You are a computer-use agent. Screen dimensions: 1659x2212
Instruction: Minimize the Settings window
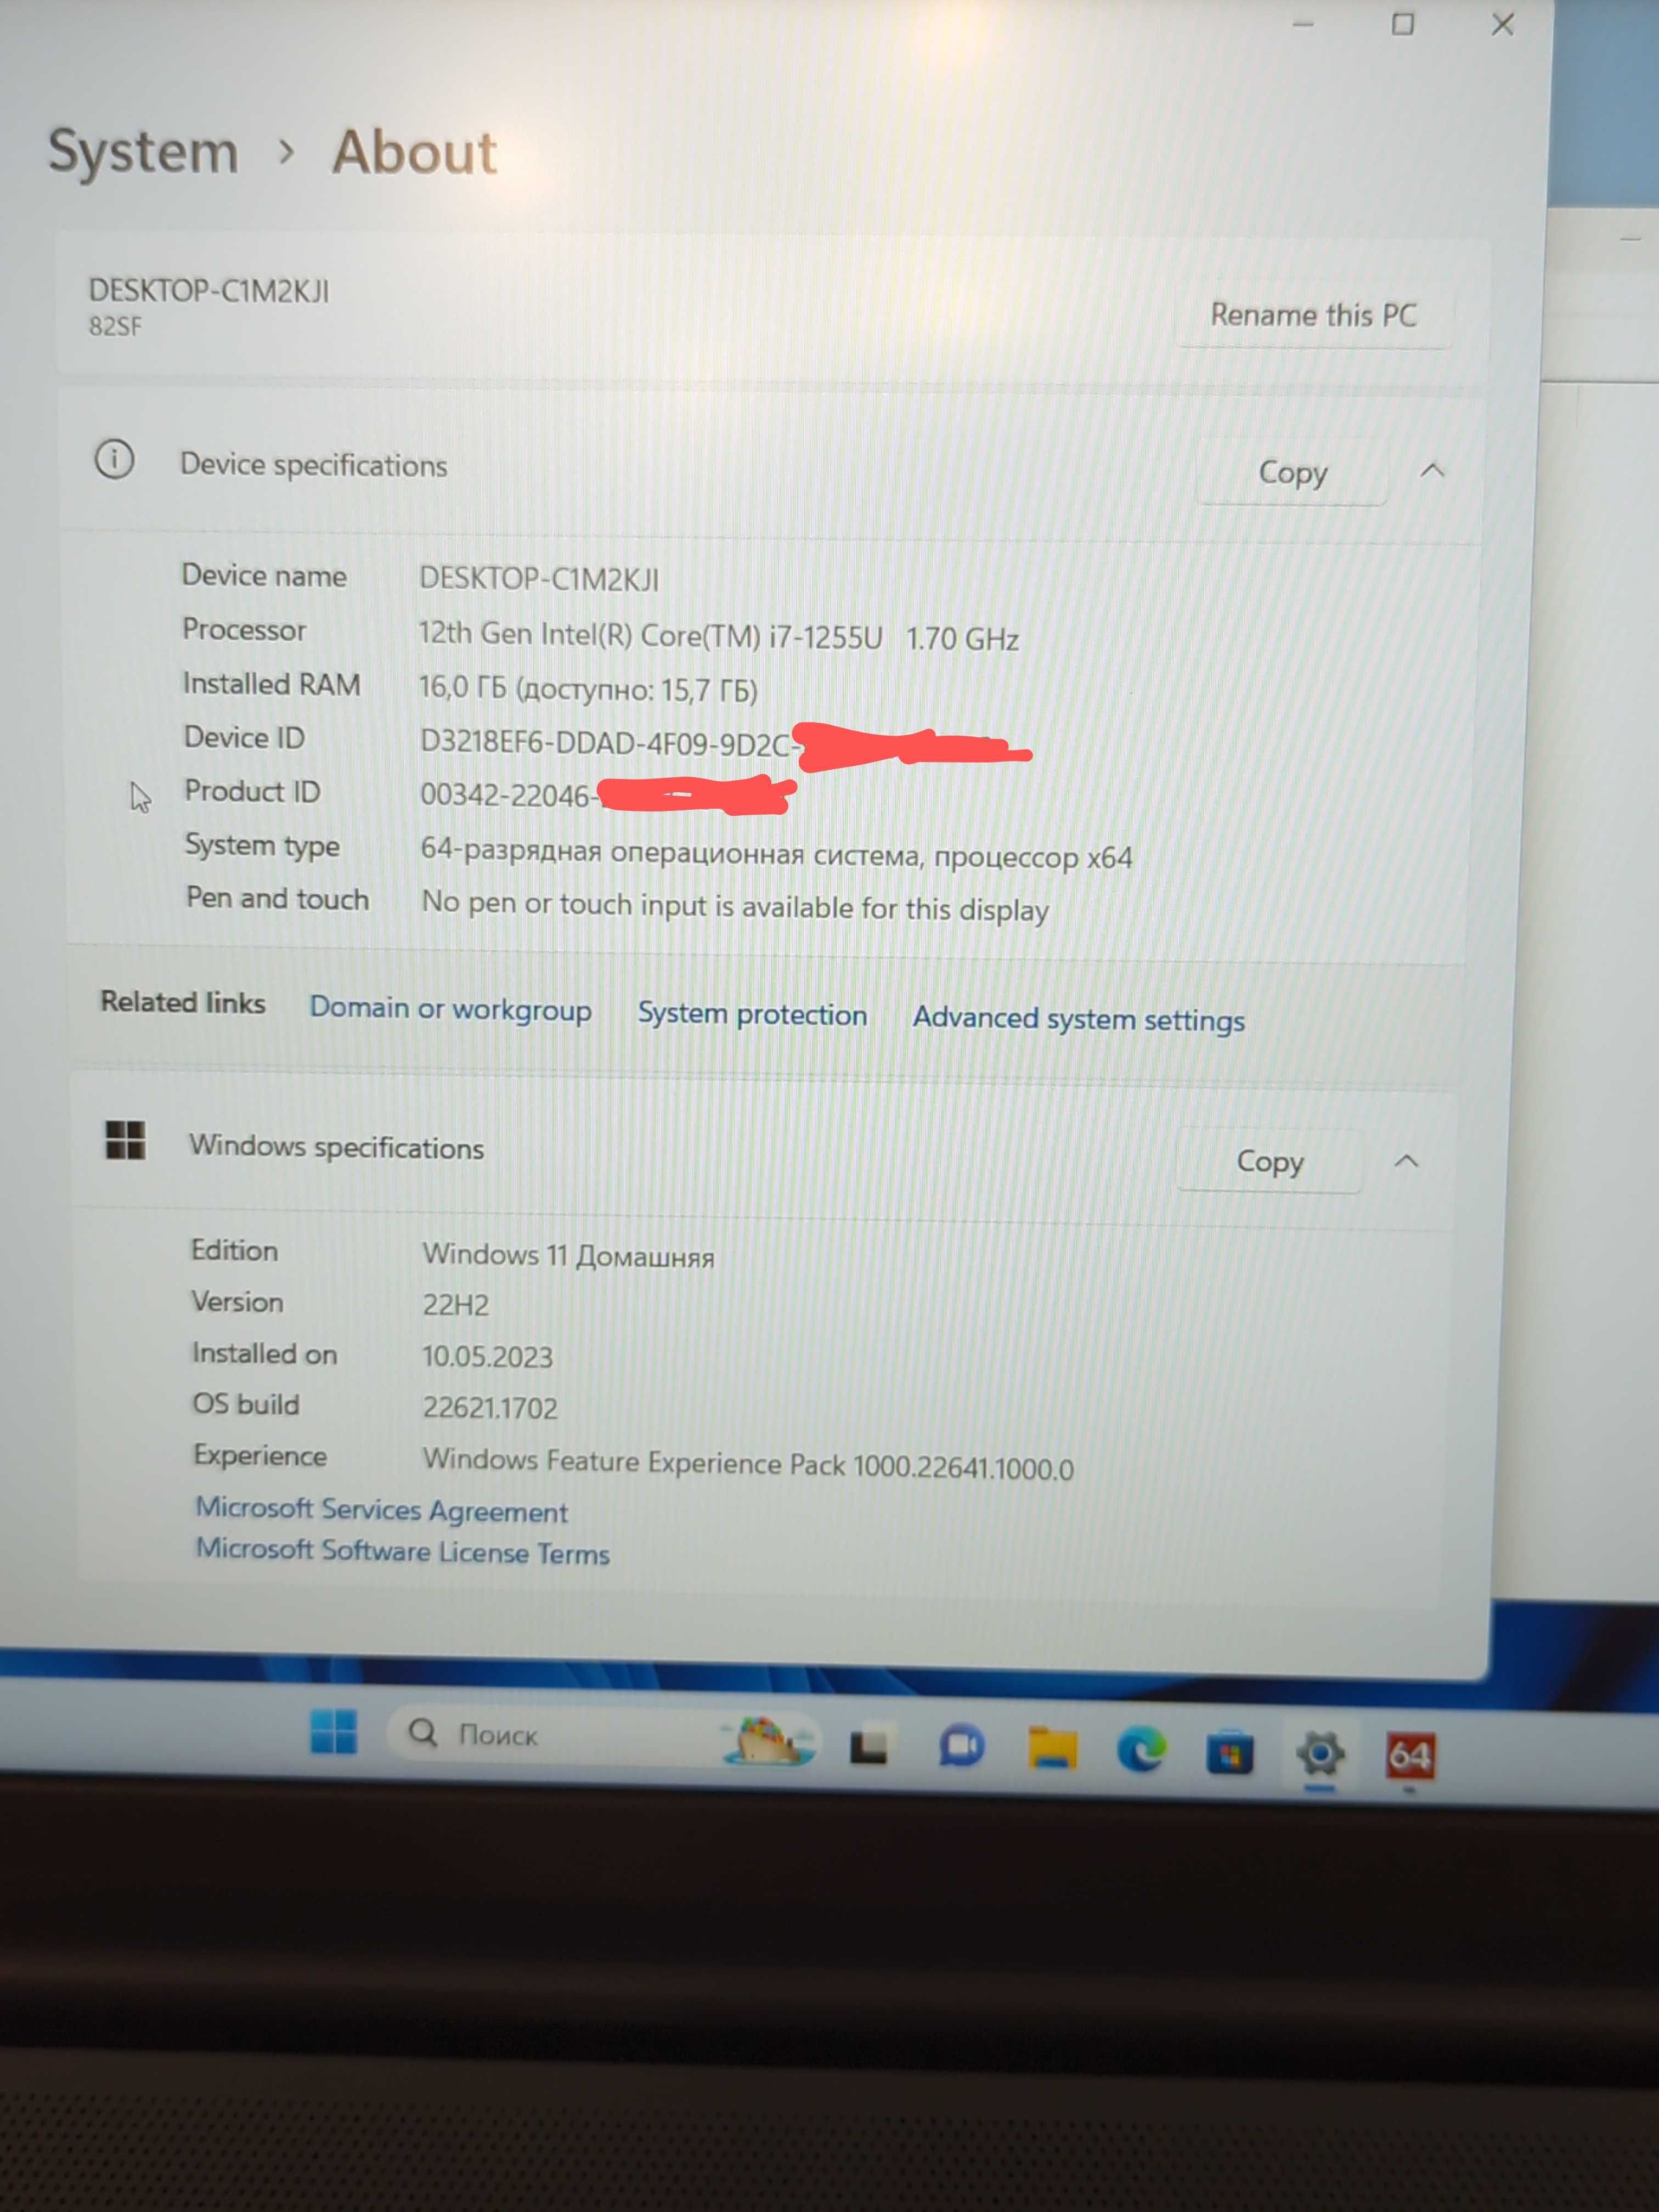tap(1302, 24)
